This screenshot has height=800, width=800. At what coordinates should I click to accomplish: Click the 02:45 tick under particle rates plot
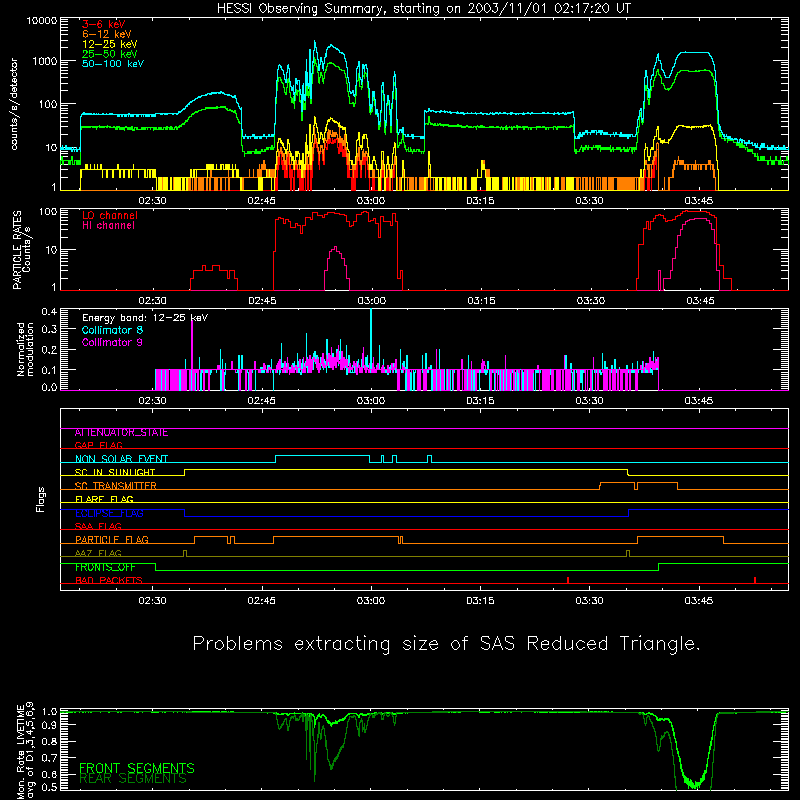(262, 301)
